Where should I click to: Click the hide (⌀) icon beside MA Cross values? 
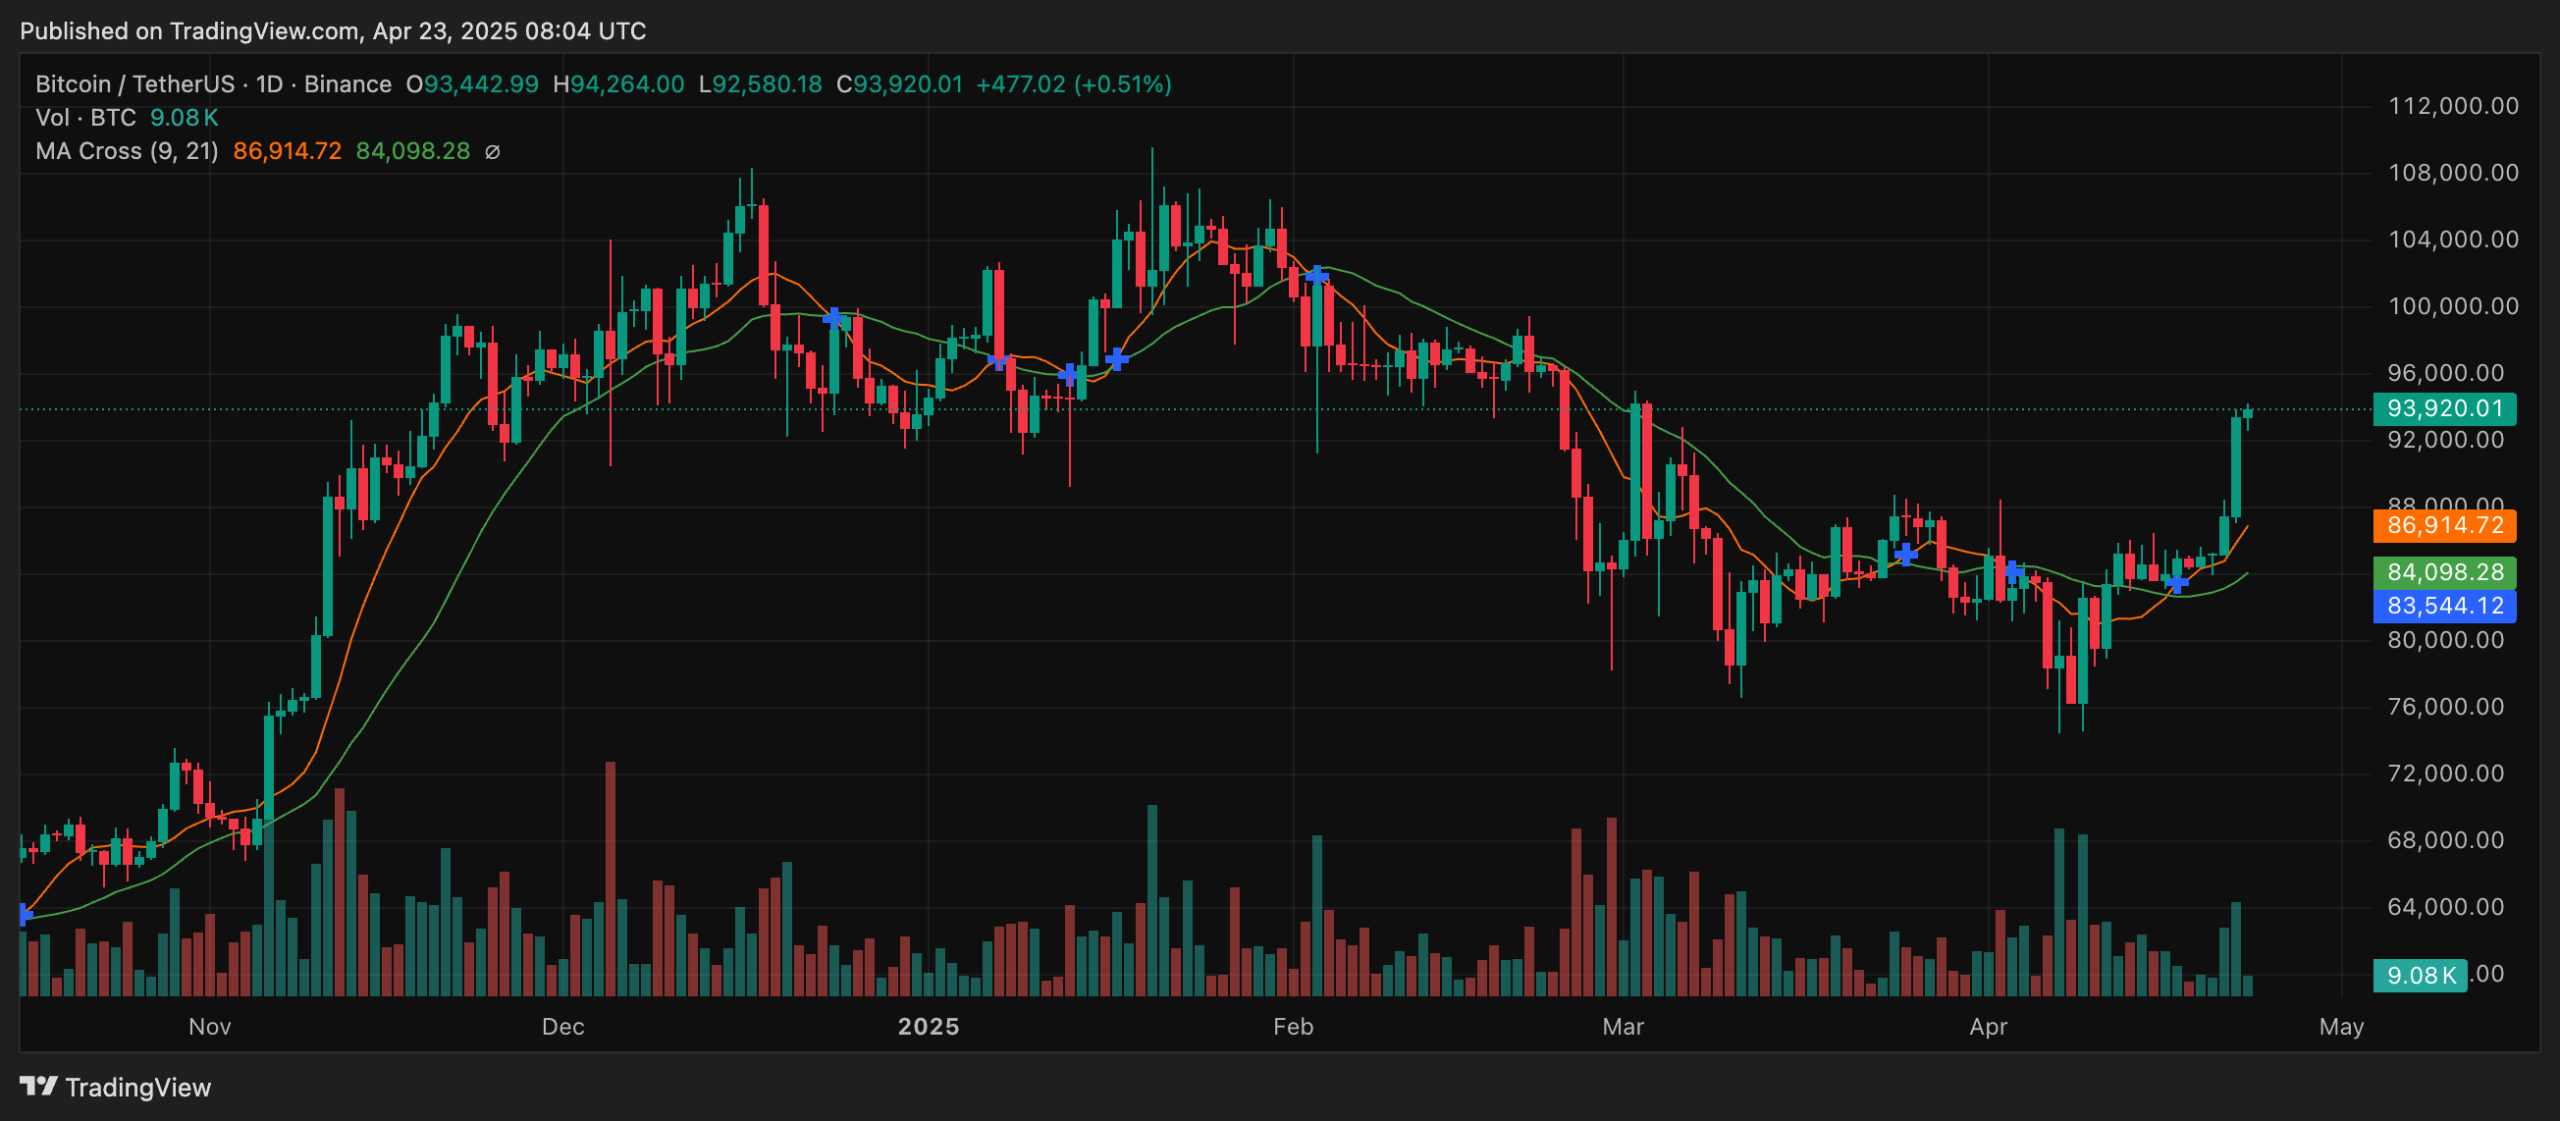coord(492,151)
